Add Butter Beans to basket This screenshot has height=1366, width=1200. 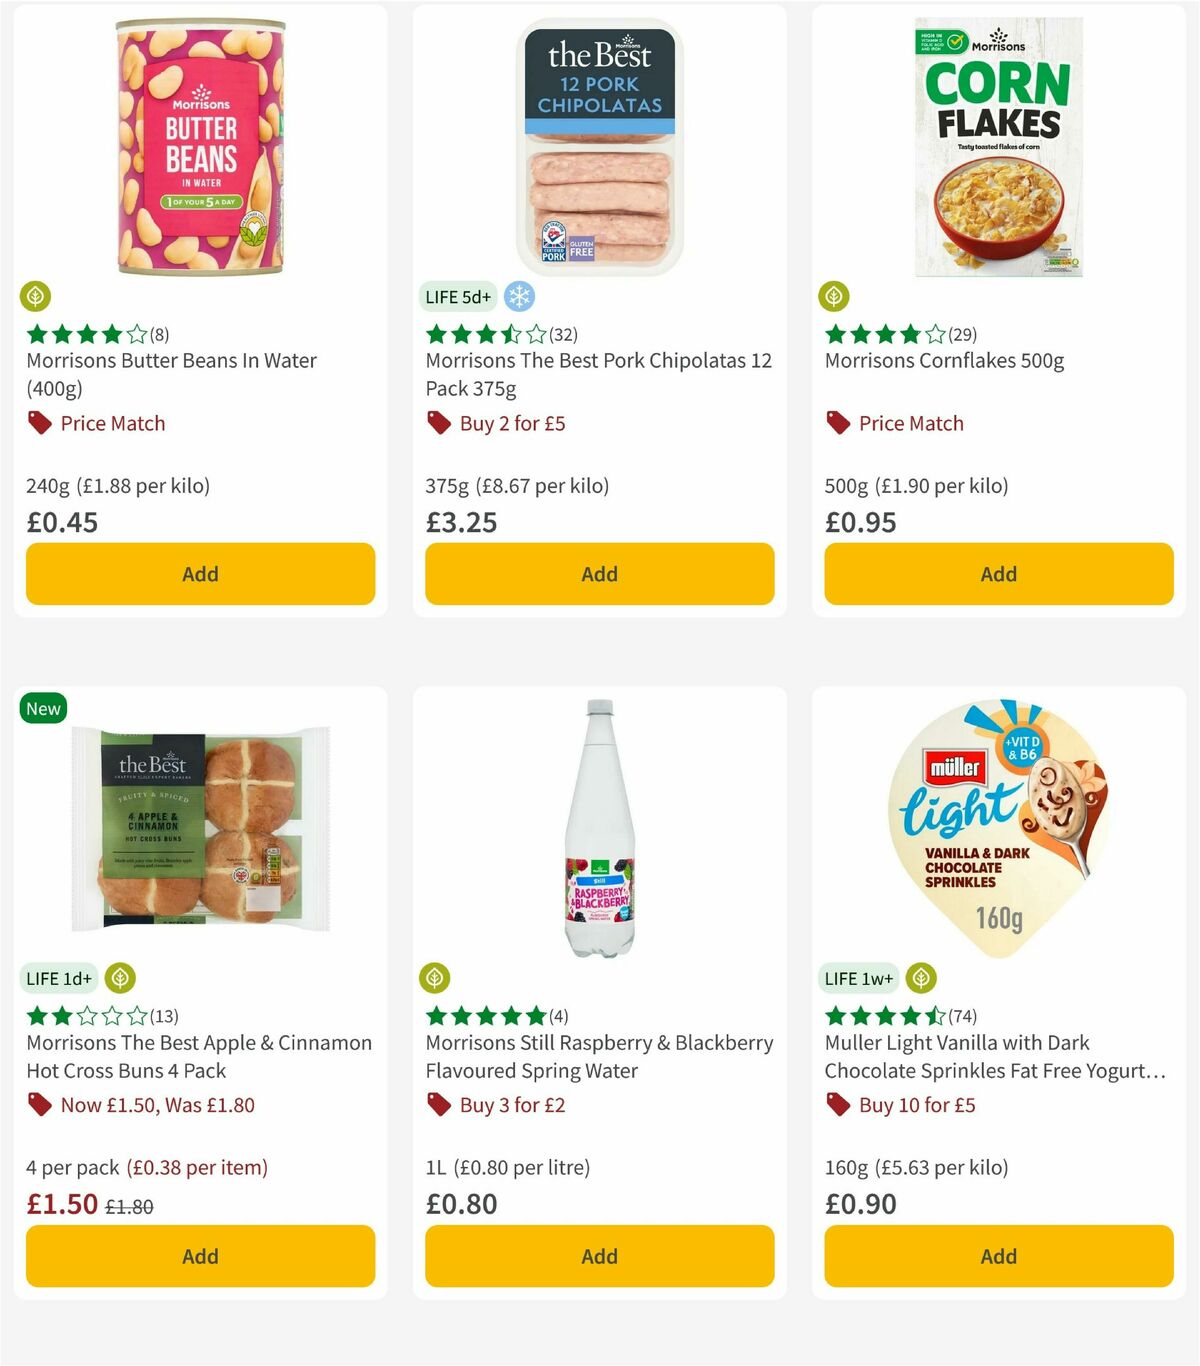click(x=200, y=574)
